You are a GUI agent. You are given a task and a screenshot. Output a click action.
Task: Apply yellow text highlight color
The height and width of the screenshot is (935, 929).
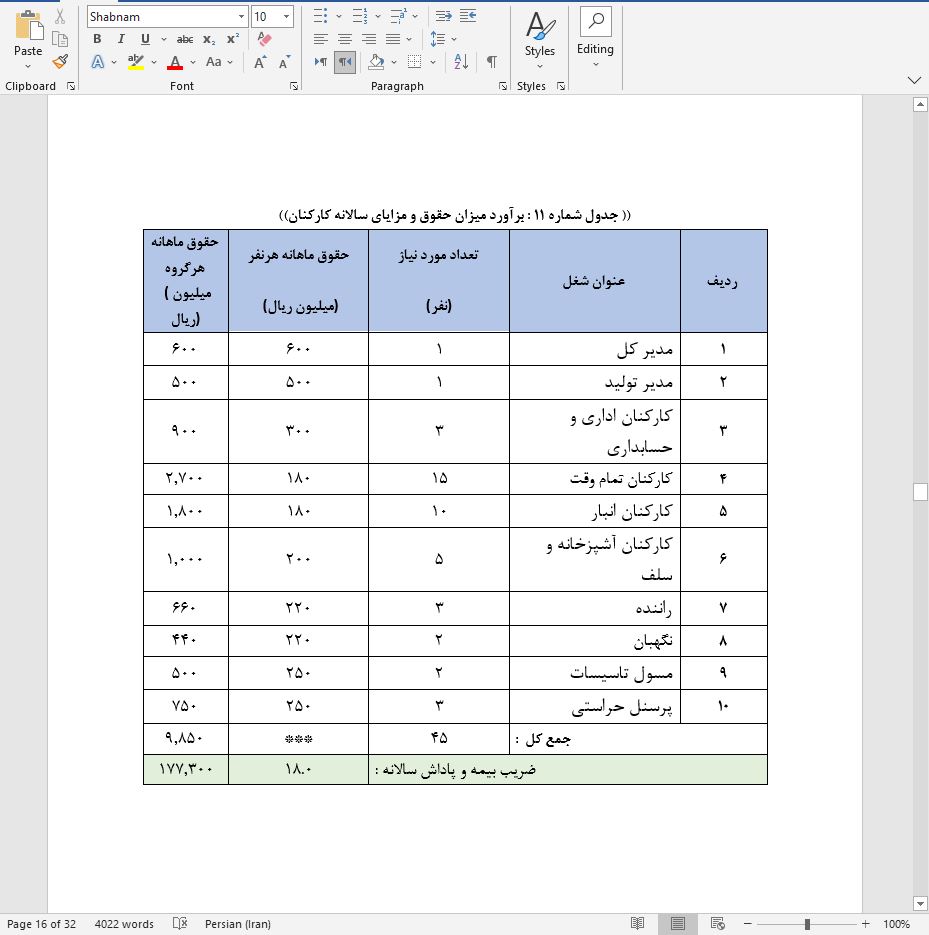136,61
